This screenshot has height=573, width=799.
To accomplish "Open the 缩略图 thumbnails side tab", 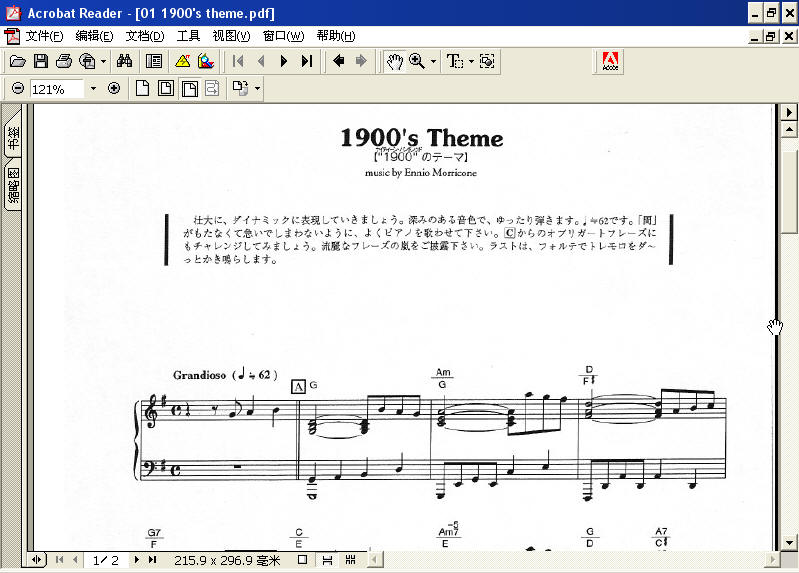I will pos(12,185).
